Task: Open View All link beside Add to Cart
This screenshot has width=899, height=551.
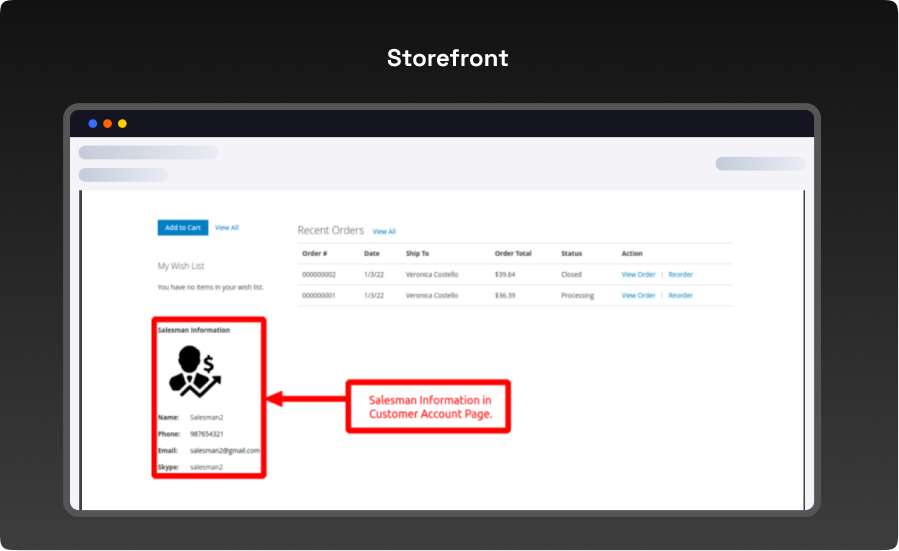Action: pos(227,228)
